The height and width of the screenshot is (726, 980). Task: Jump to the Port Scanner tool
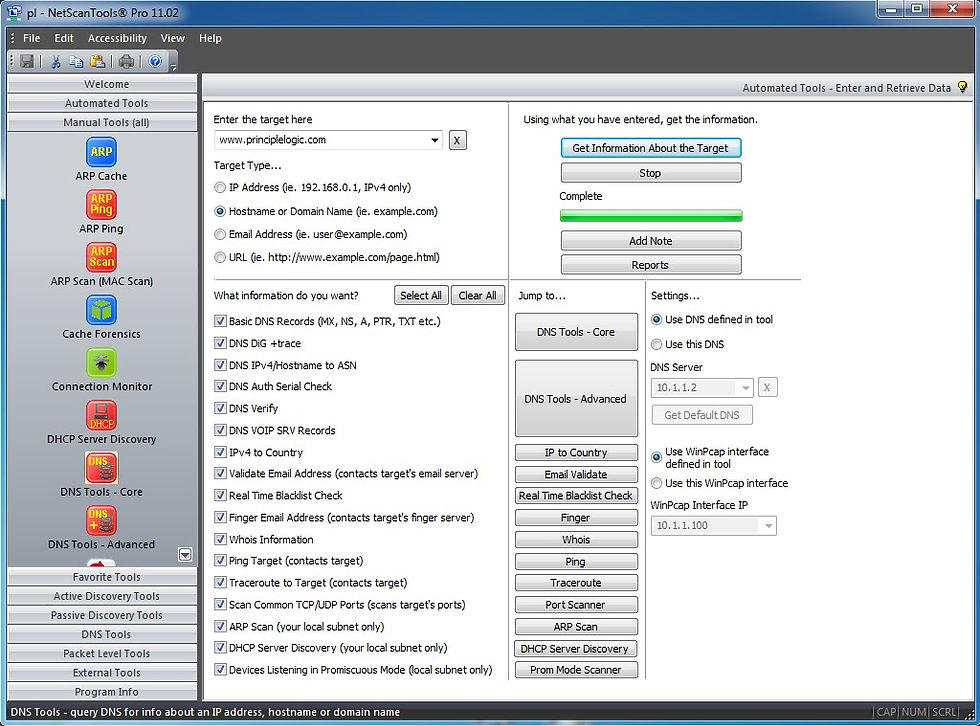pos(576,605)
